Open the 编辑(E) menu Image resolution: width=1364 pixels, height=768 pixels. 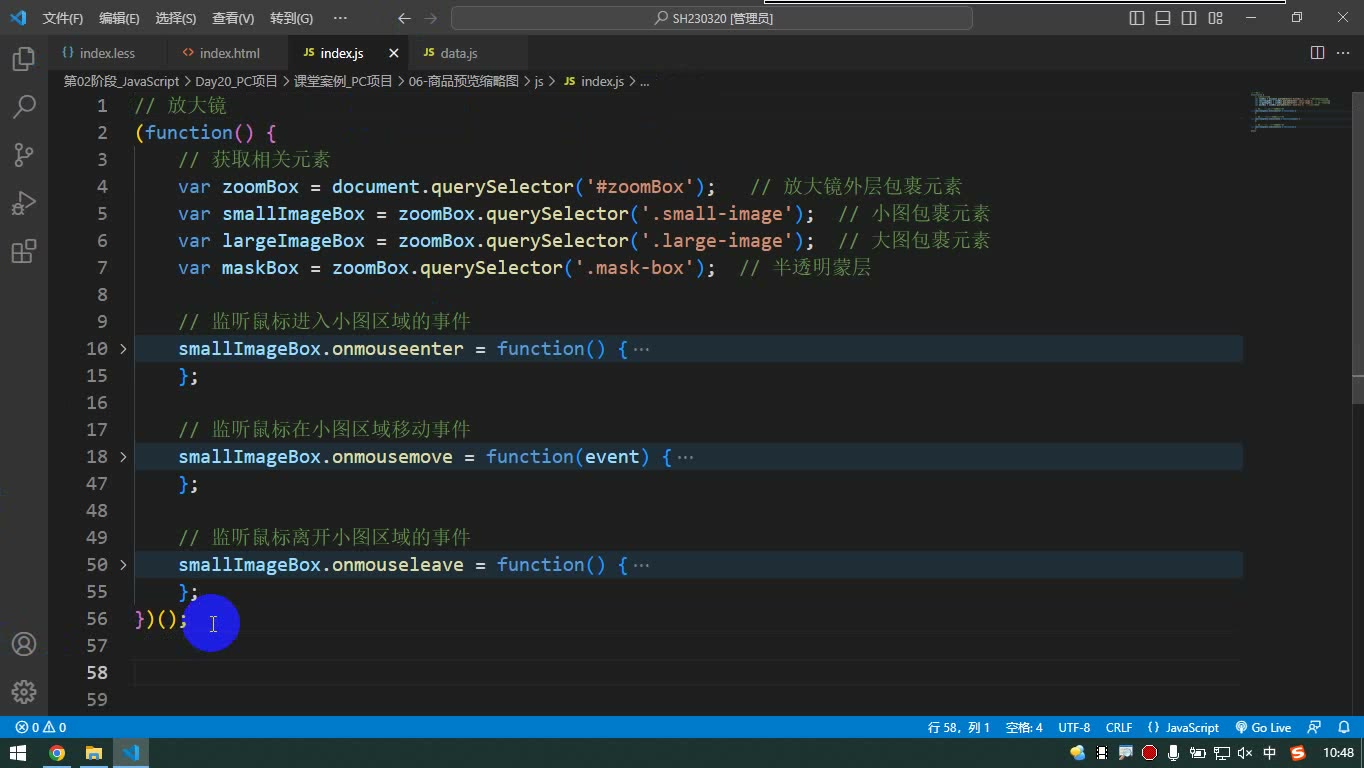point(119,18)
